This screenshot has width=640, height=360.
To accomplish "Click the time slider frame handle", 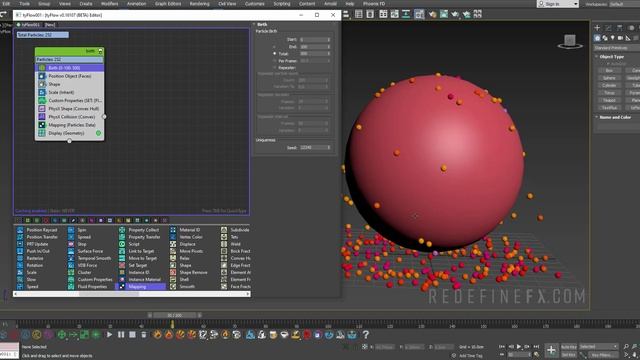I will (174, 315).
